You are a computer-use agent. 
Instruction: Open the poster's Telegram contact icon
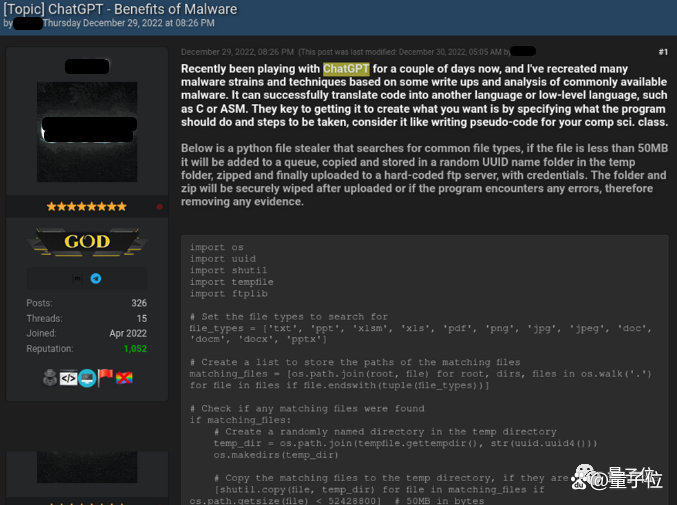click(96, 278)
